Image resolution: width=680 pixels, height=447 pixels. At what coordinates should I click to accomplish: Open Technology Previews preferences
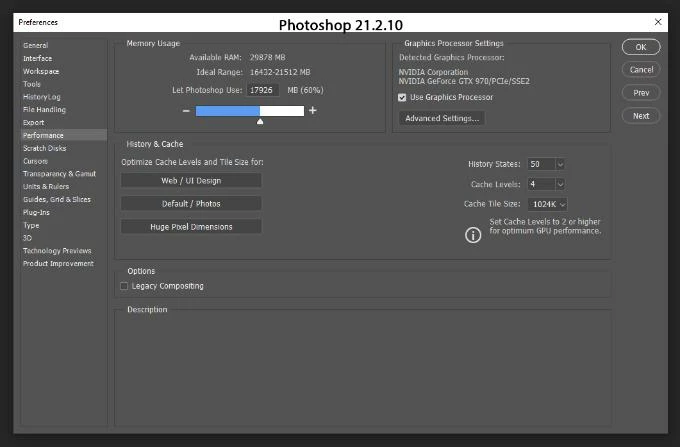click(x=57, y=251)
